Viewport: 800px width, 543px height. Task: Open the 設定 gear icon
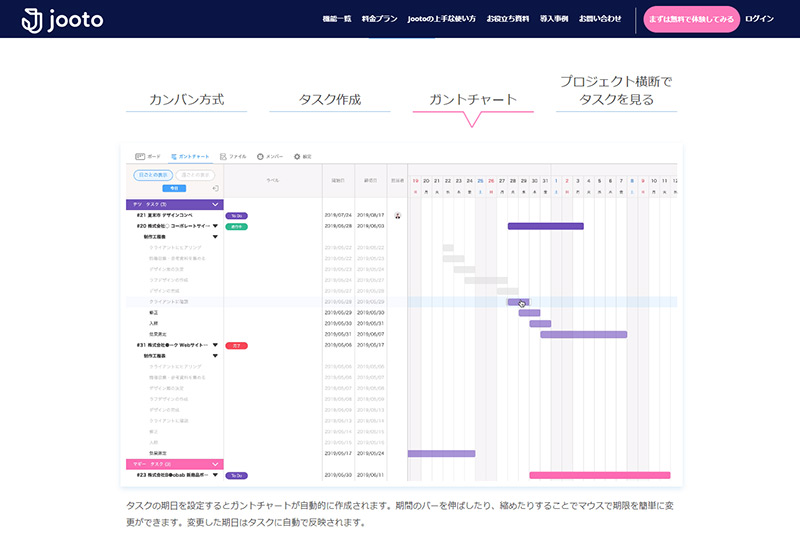pos(297,157)
